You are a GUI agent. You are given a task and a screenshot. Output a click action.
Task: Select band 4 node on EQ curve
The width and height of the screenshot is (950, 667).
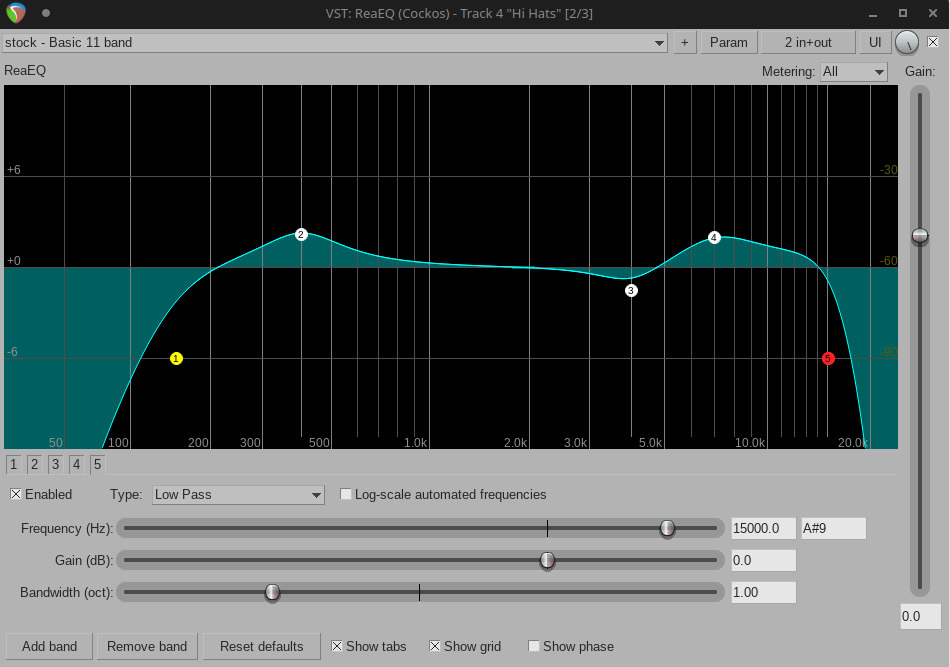[x=714, y=237]
